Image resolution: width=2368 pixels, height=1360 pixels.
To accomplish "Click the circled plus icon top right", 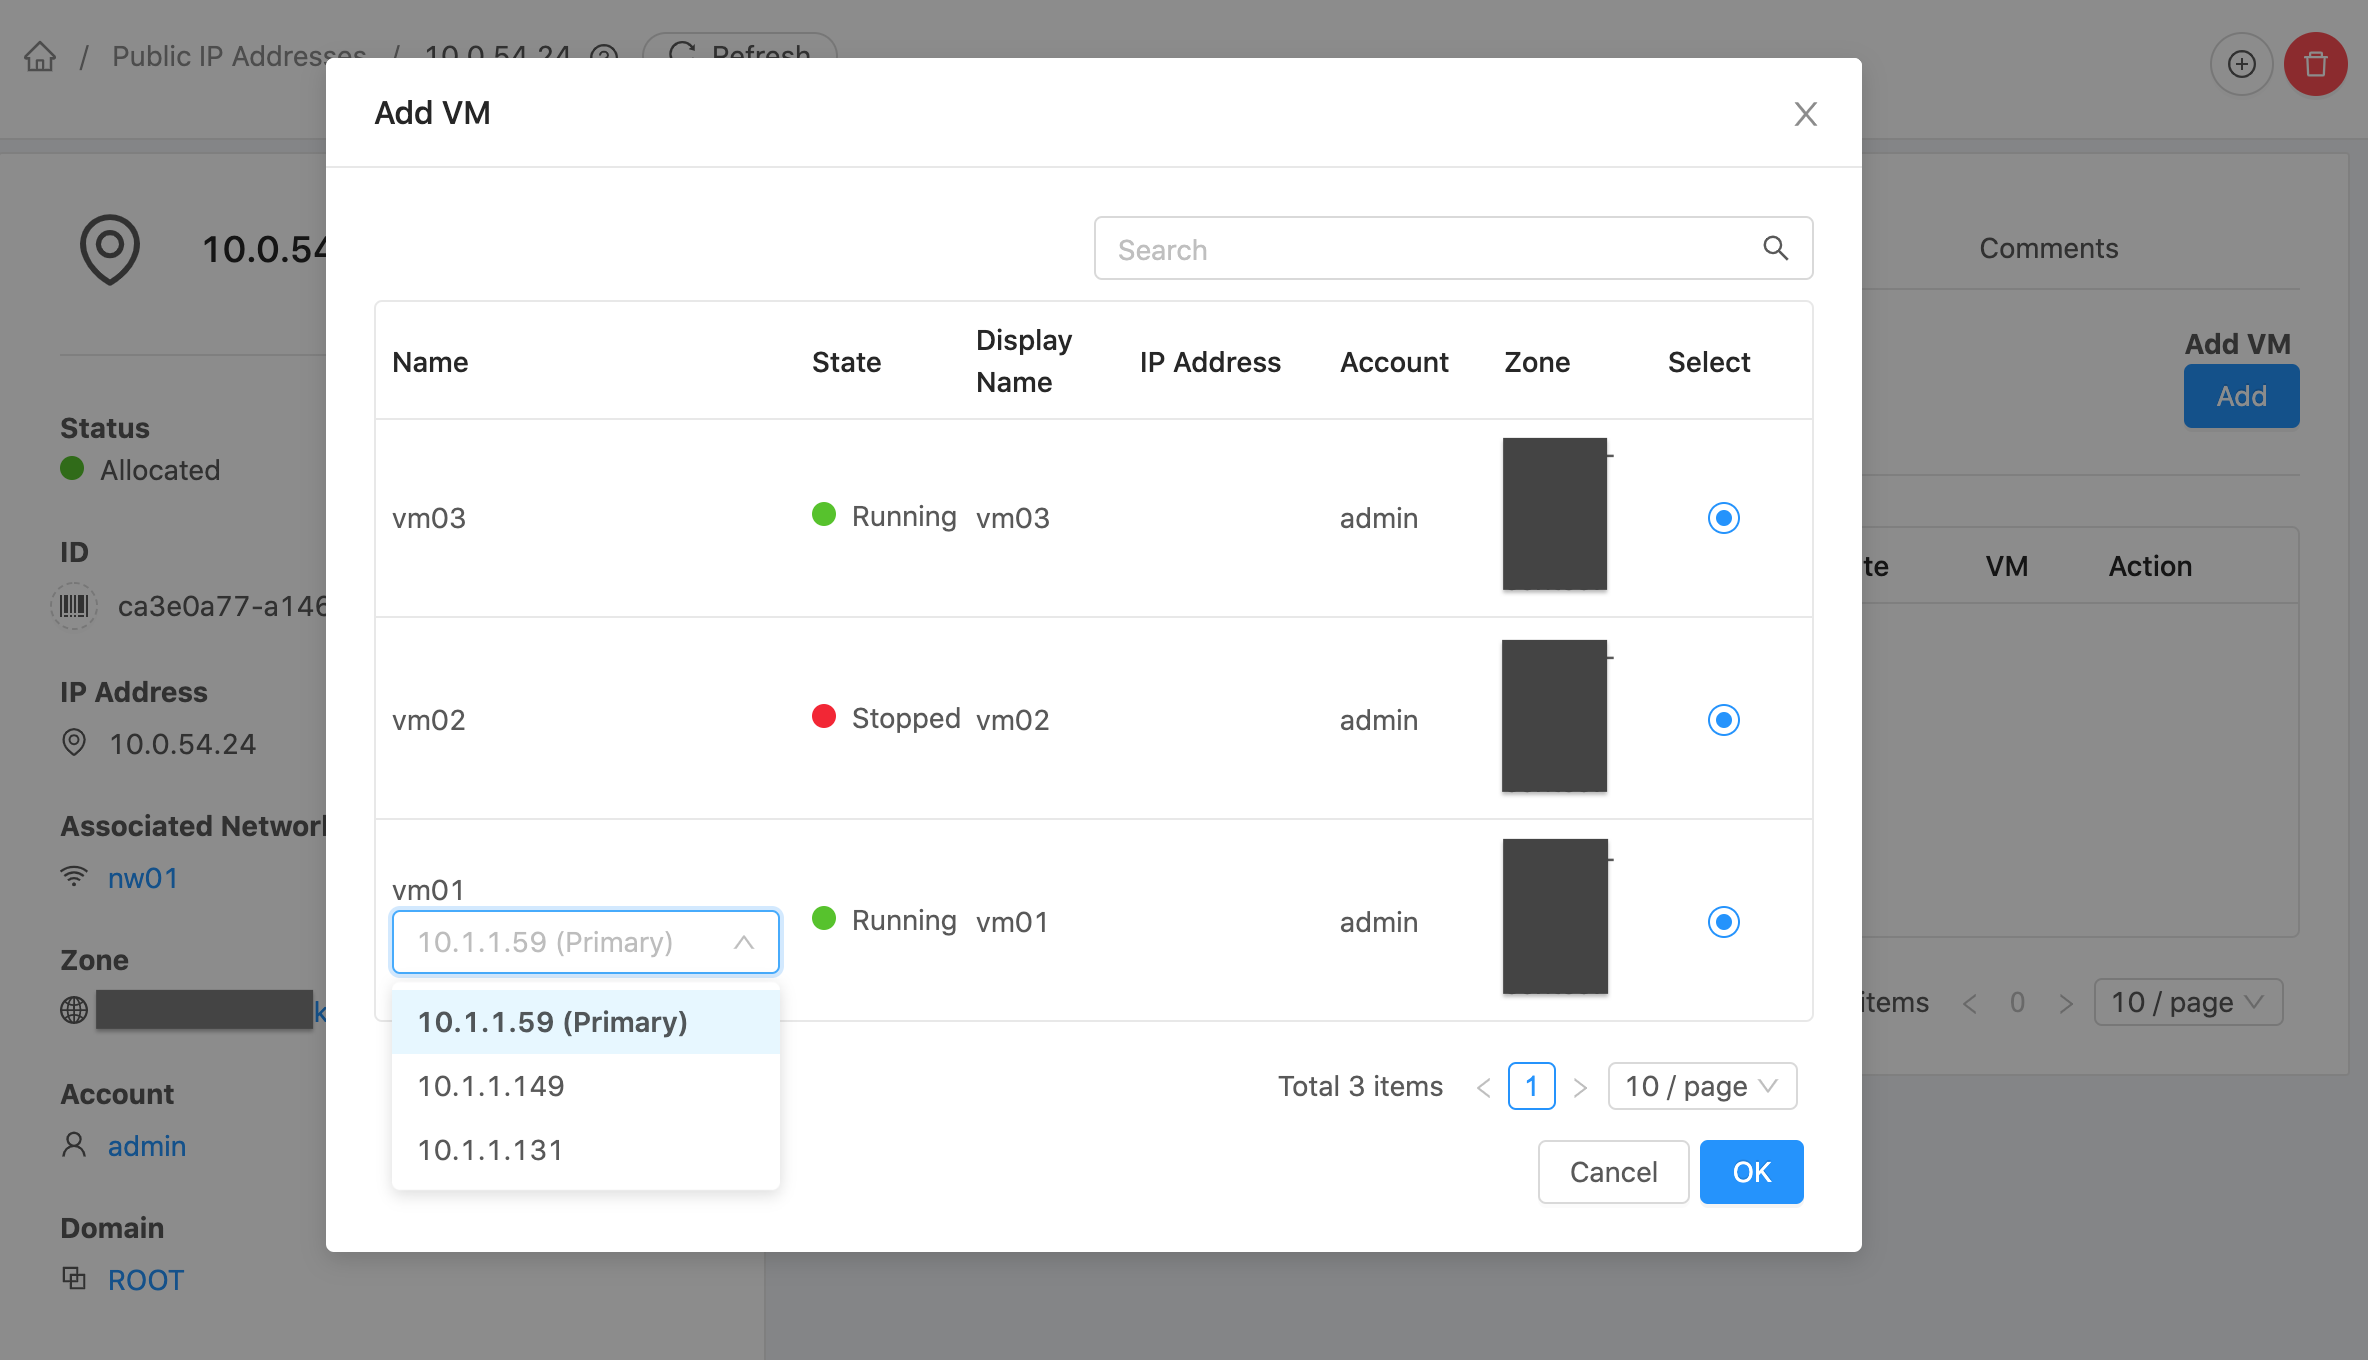I will 2241,63.
